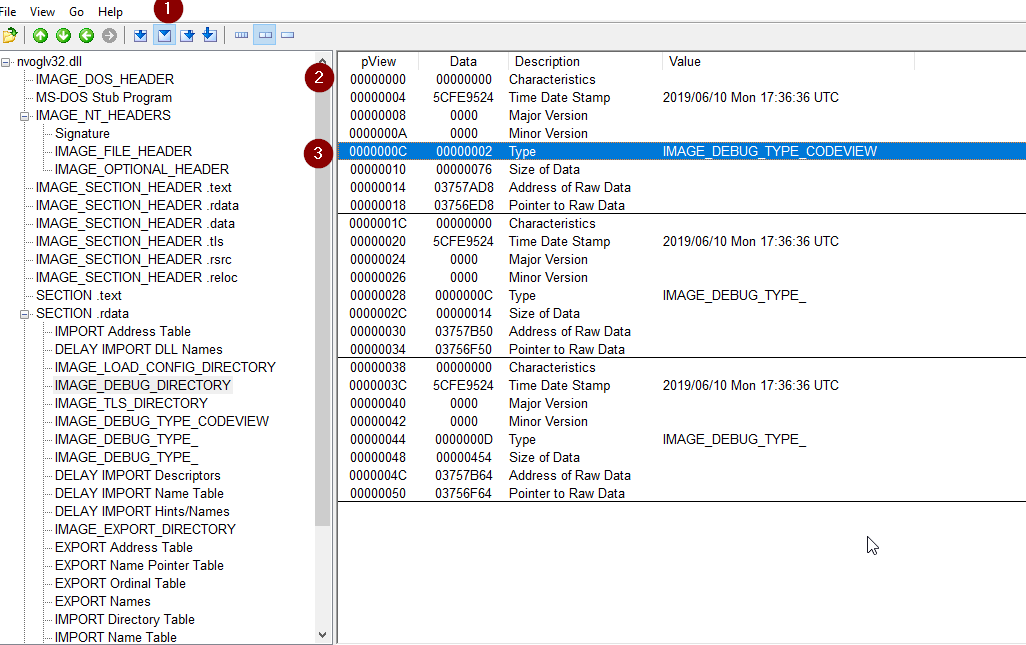Collapse the SECTION .rdata tree node
This screenshot has height=645, width=1026.
pyautogui.click(x=23, y=313)
